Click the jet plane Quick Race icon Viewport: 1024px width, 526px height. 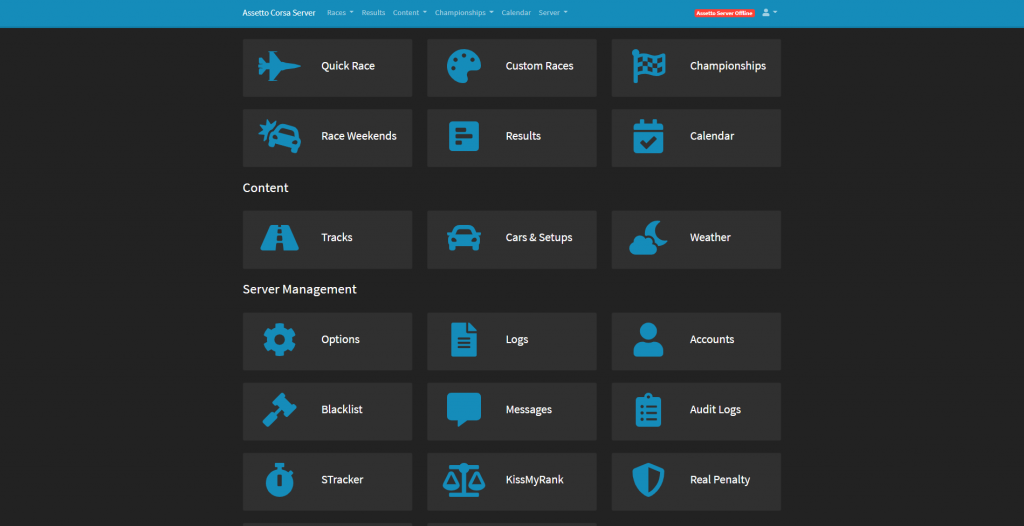tap(280, 66)
